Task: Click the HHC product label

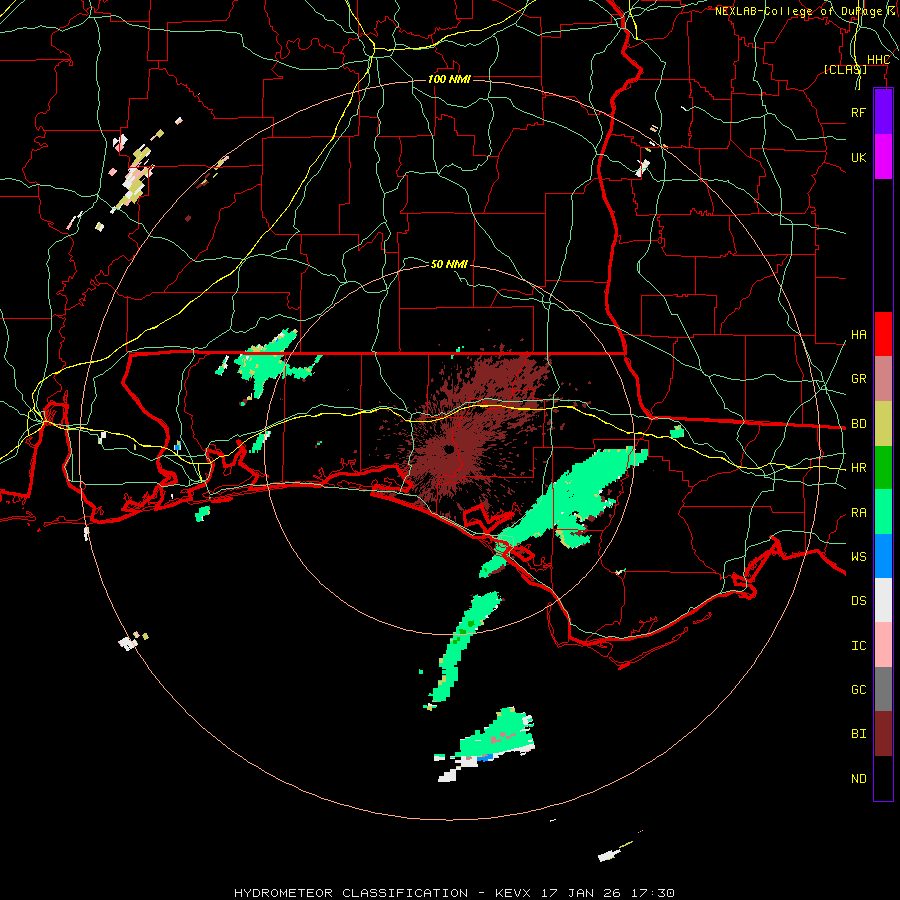Action: click(878, 60)
